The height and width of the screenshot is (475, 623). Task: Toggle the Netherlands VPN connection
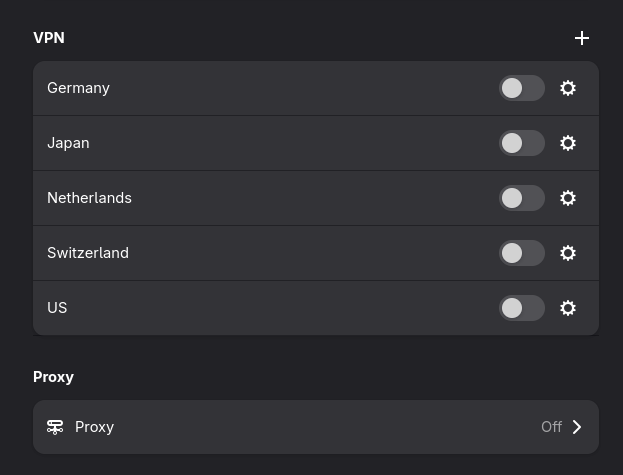pos(522,198)
